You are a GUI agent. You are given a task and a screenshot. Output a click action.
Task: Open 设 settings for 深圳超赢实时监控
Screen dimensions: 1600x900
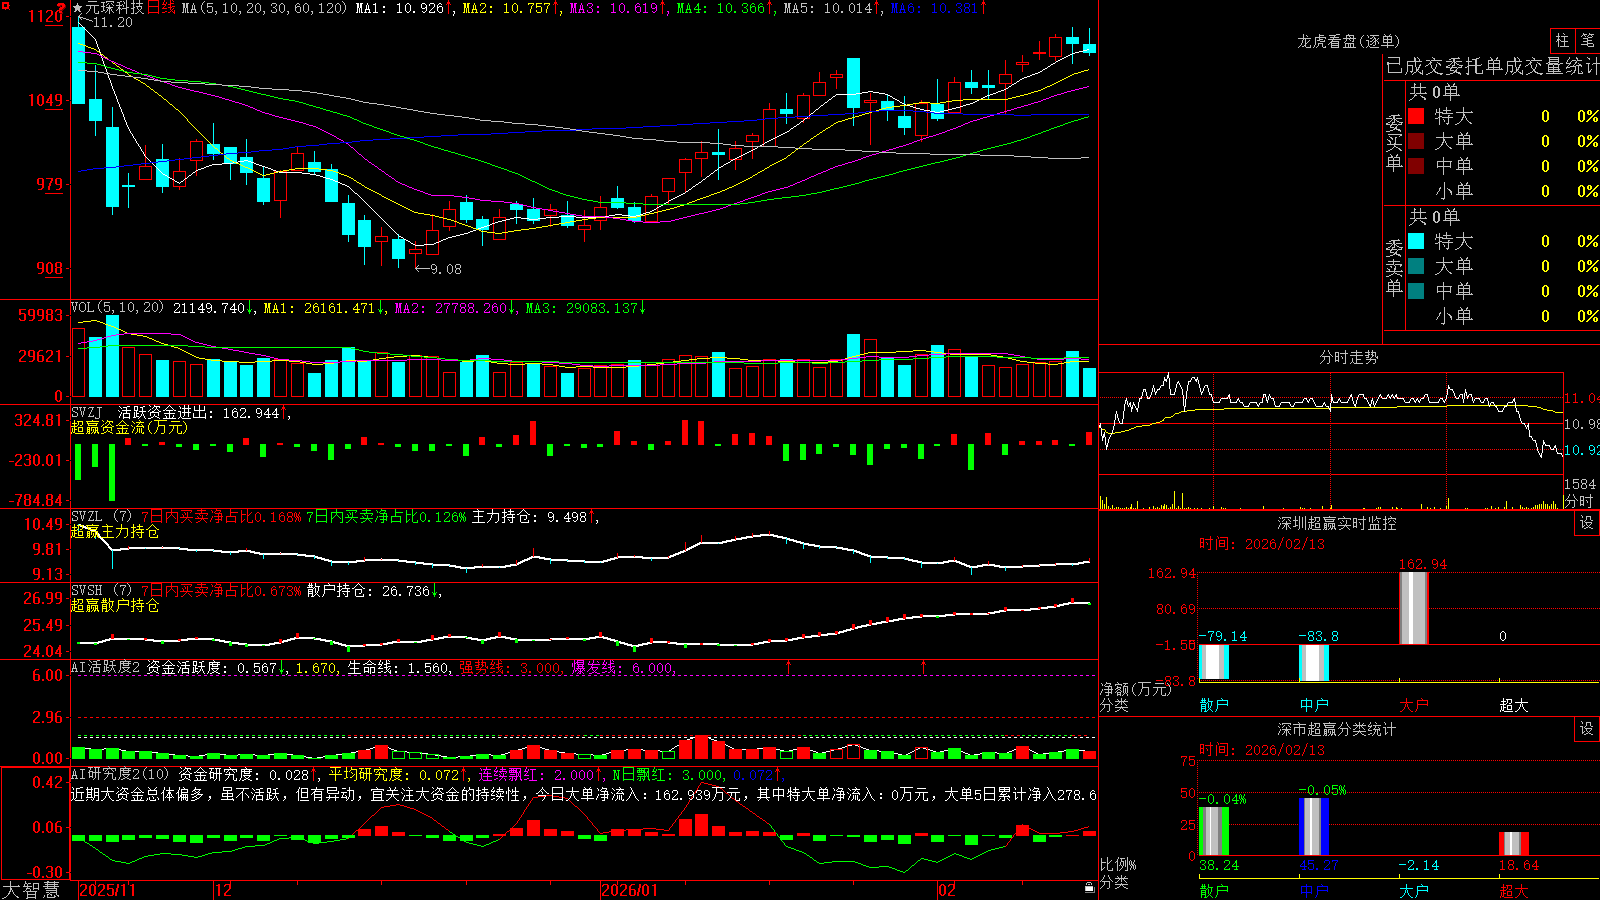1587,523
